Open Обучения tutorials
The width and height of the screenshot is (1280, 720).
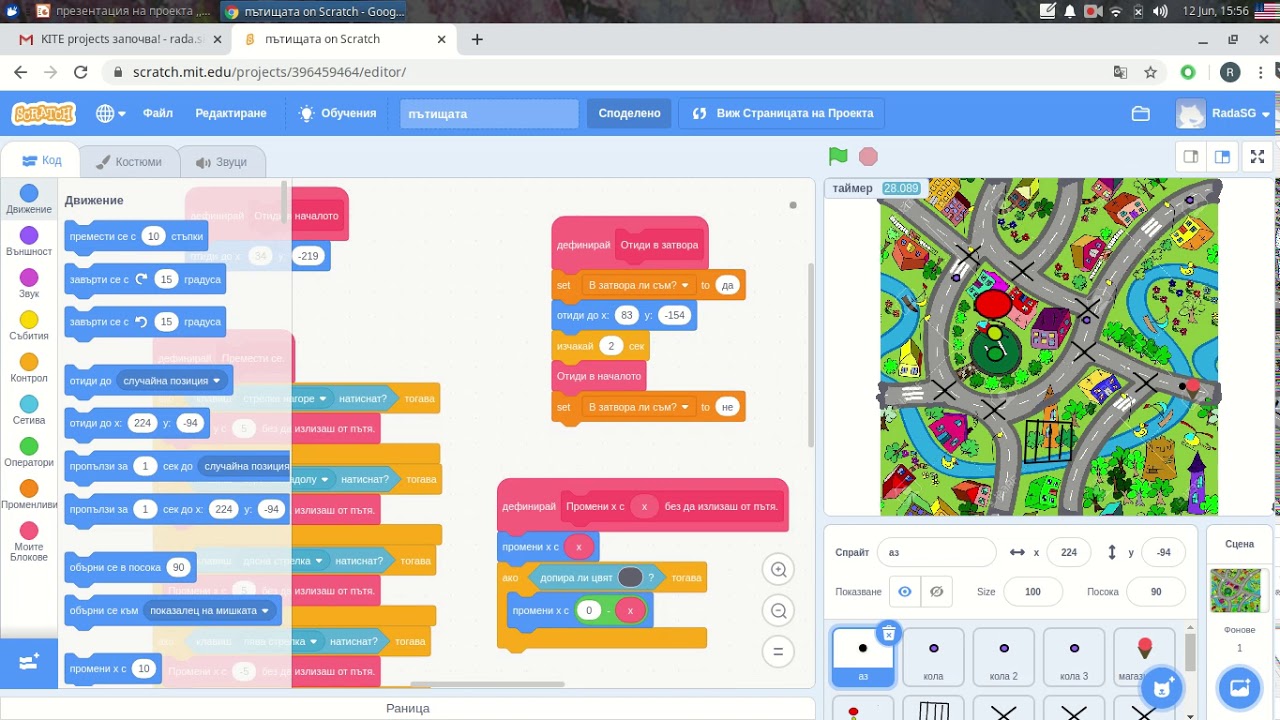pos(338,113)
